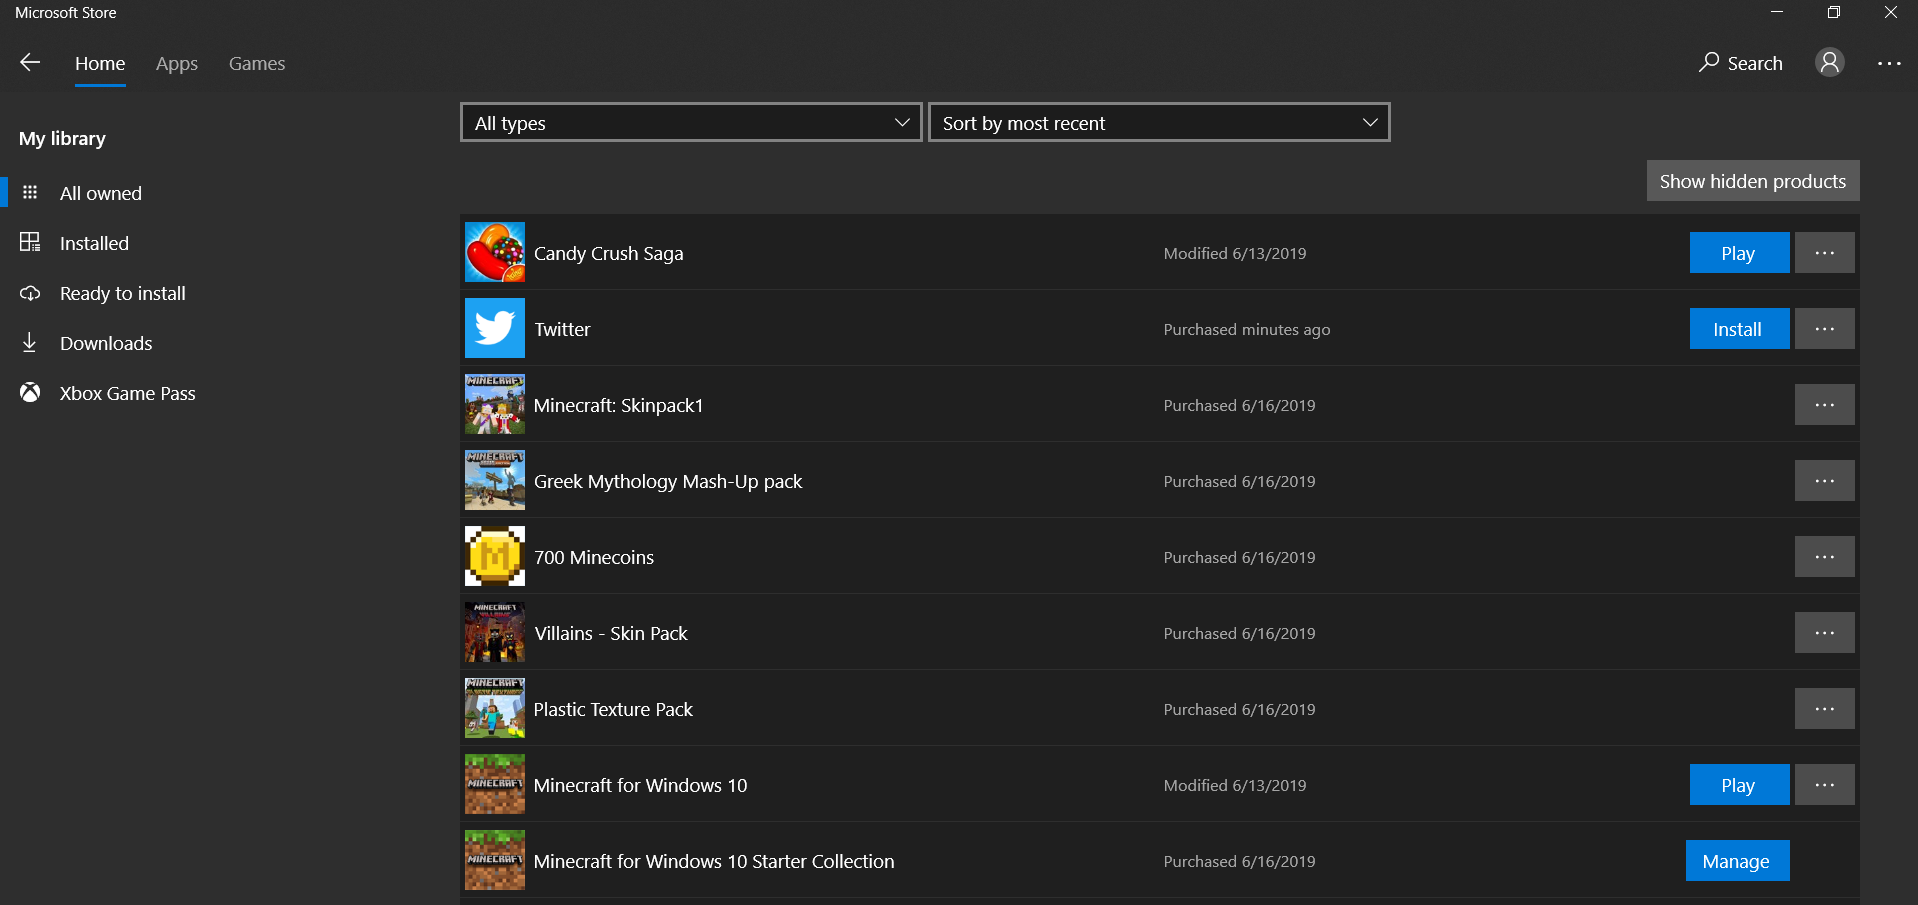Switch to the Games tab
This screenshot has width=1918, height=905.
coord(257,64)
